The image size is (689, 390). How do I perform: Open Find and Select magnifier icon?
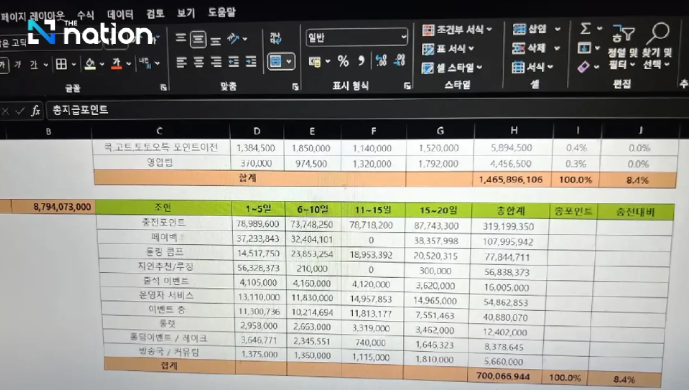(660, 33)
